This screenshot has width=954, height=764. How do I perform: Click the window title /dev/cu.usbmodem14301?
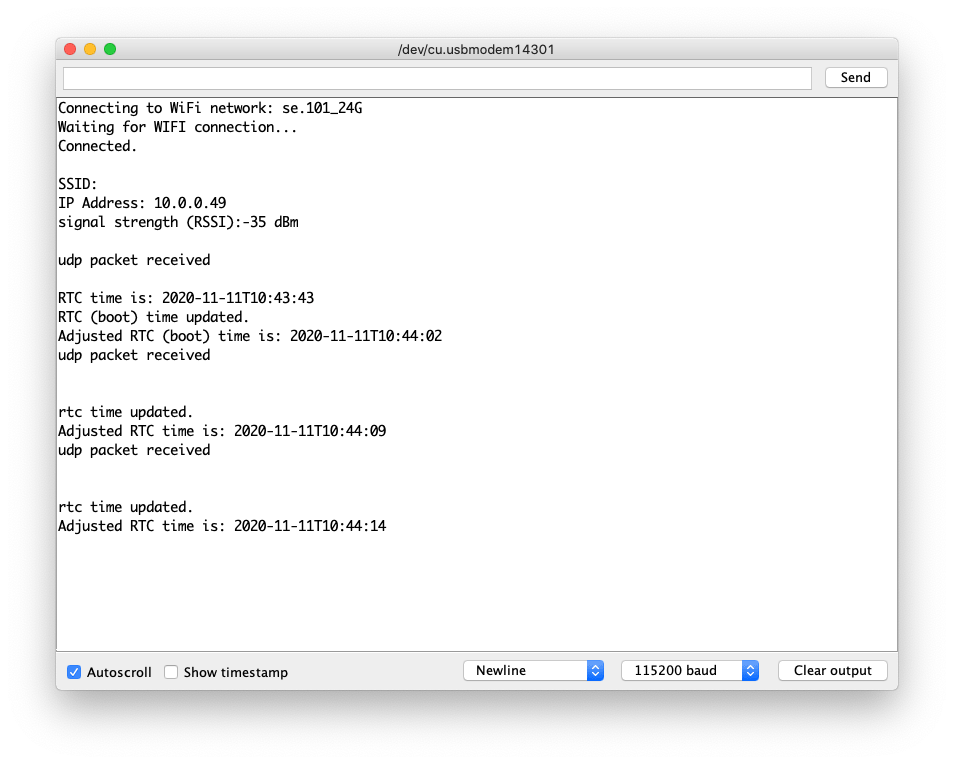point(476,49)
